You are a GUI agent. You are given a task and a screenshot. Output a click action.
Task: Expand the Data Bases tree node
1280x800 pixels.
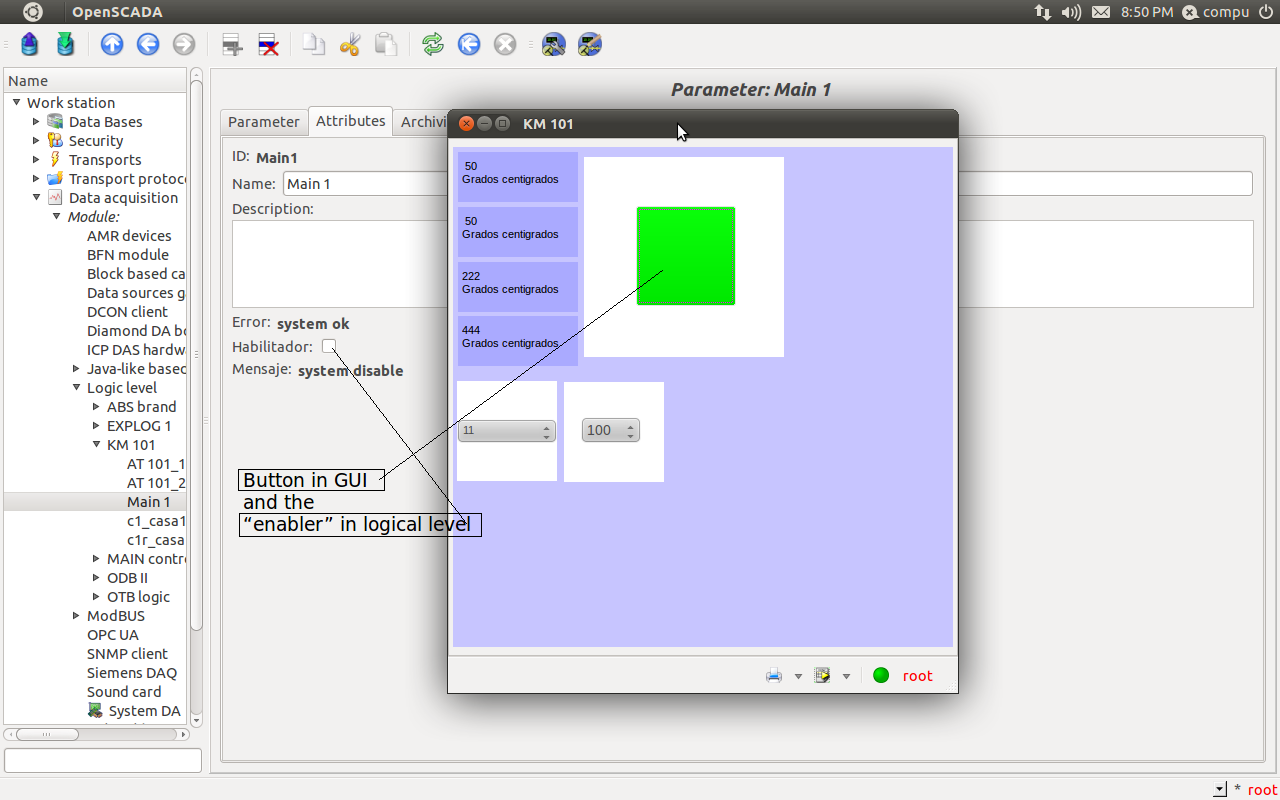click(37, 122)
